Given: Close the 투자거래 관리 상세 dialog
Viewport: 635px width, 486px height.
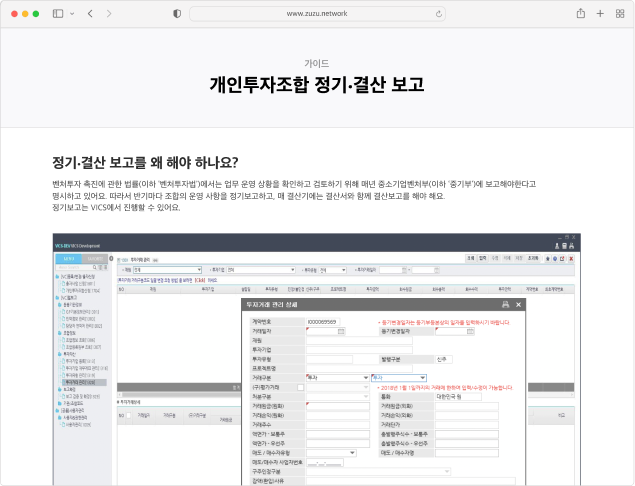Looking at the screenshot, I should coord(517,304).
